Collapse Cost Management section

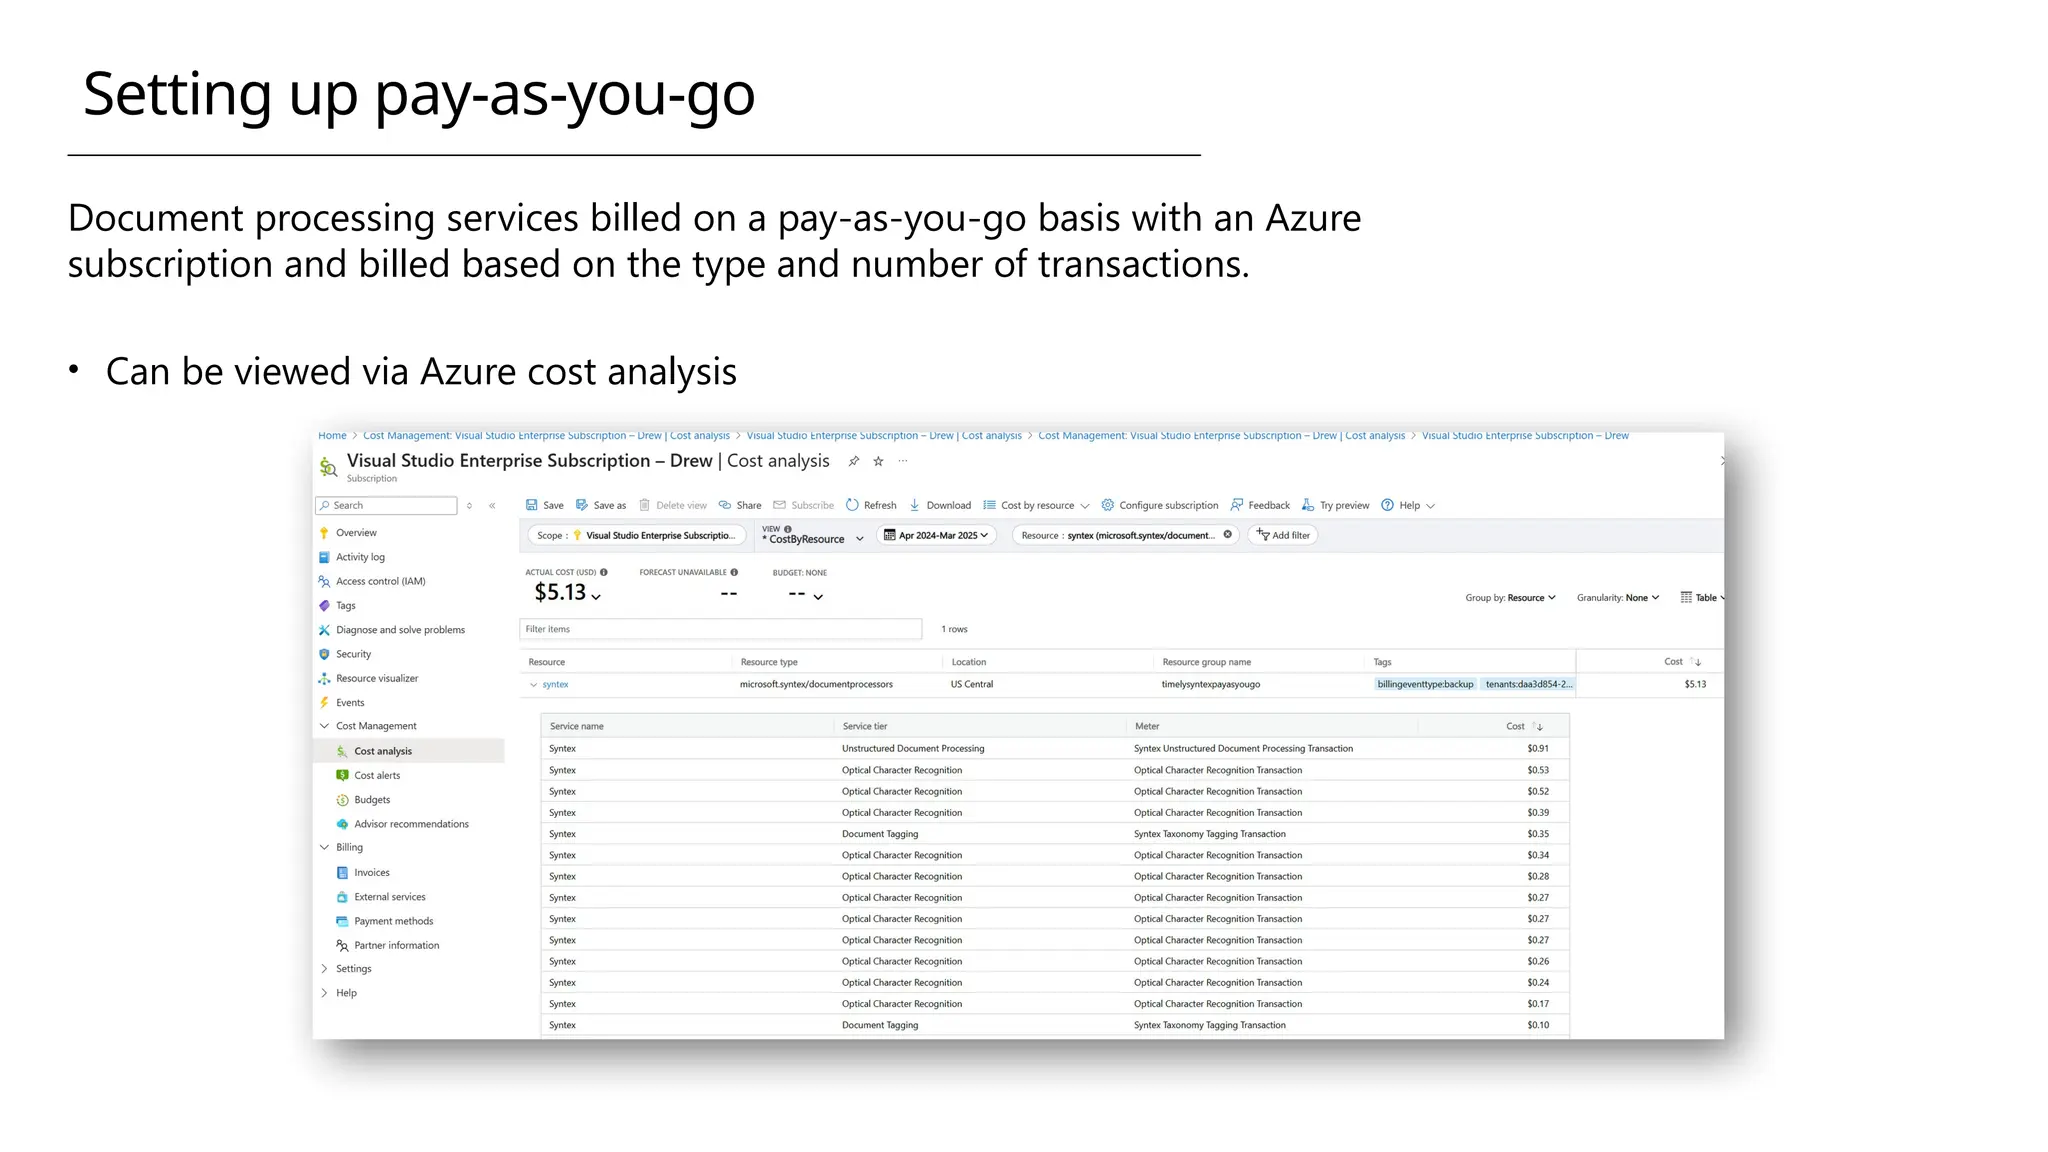point(324,726)
